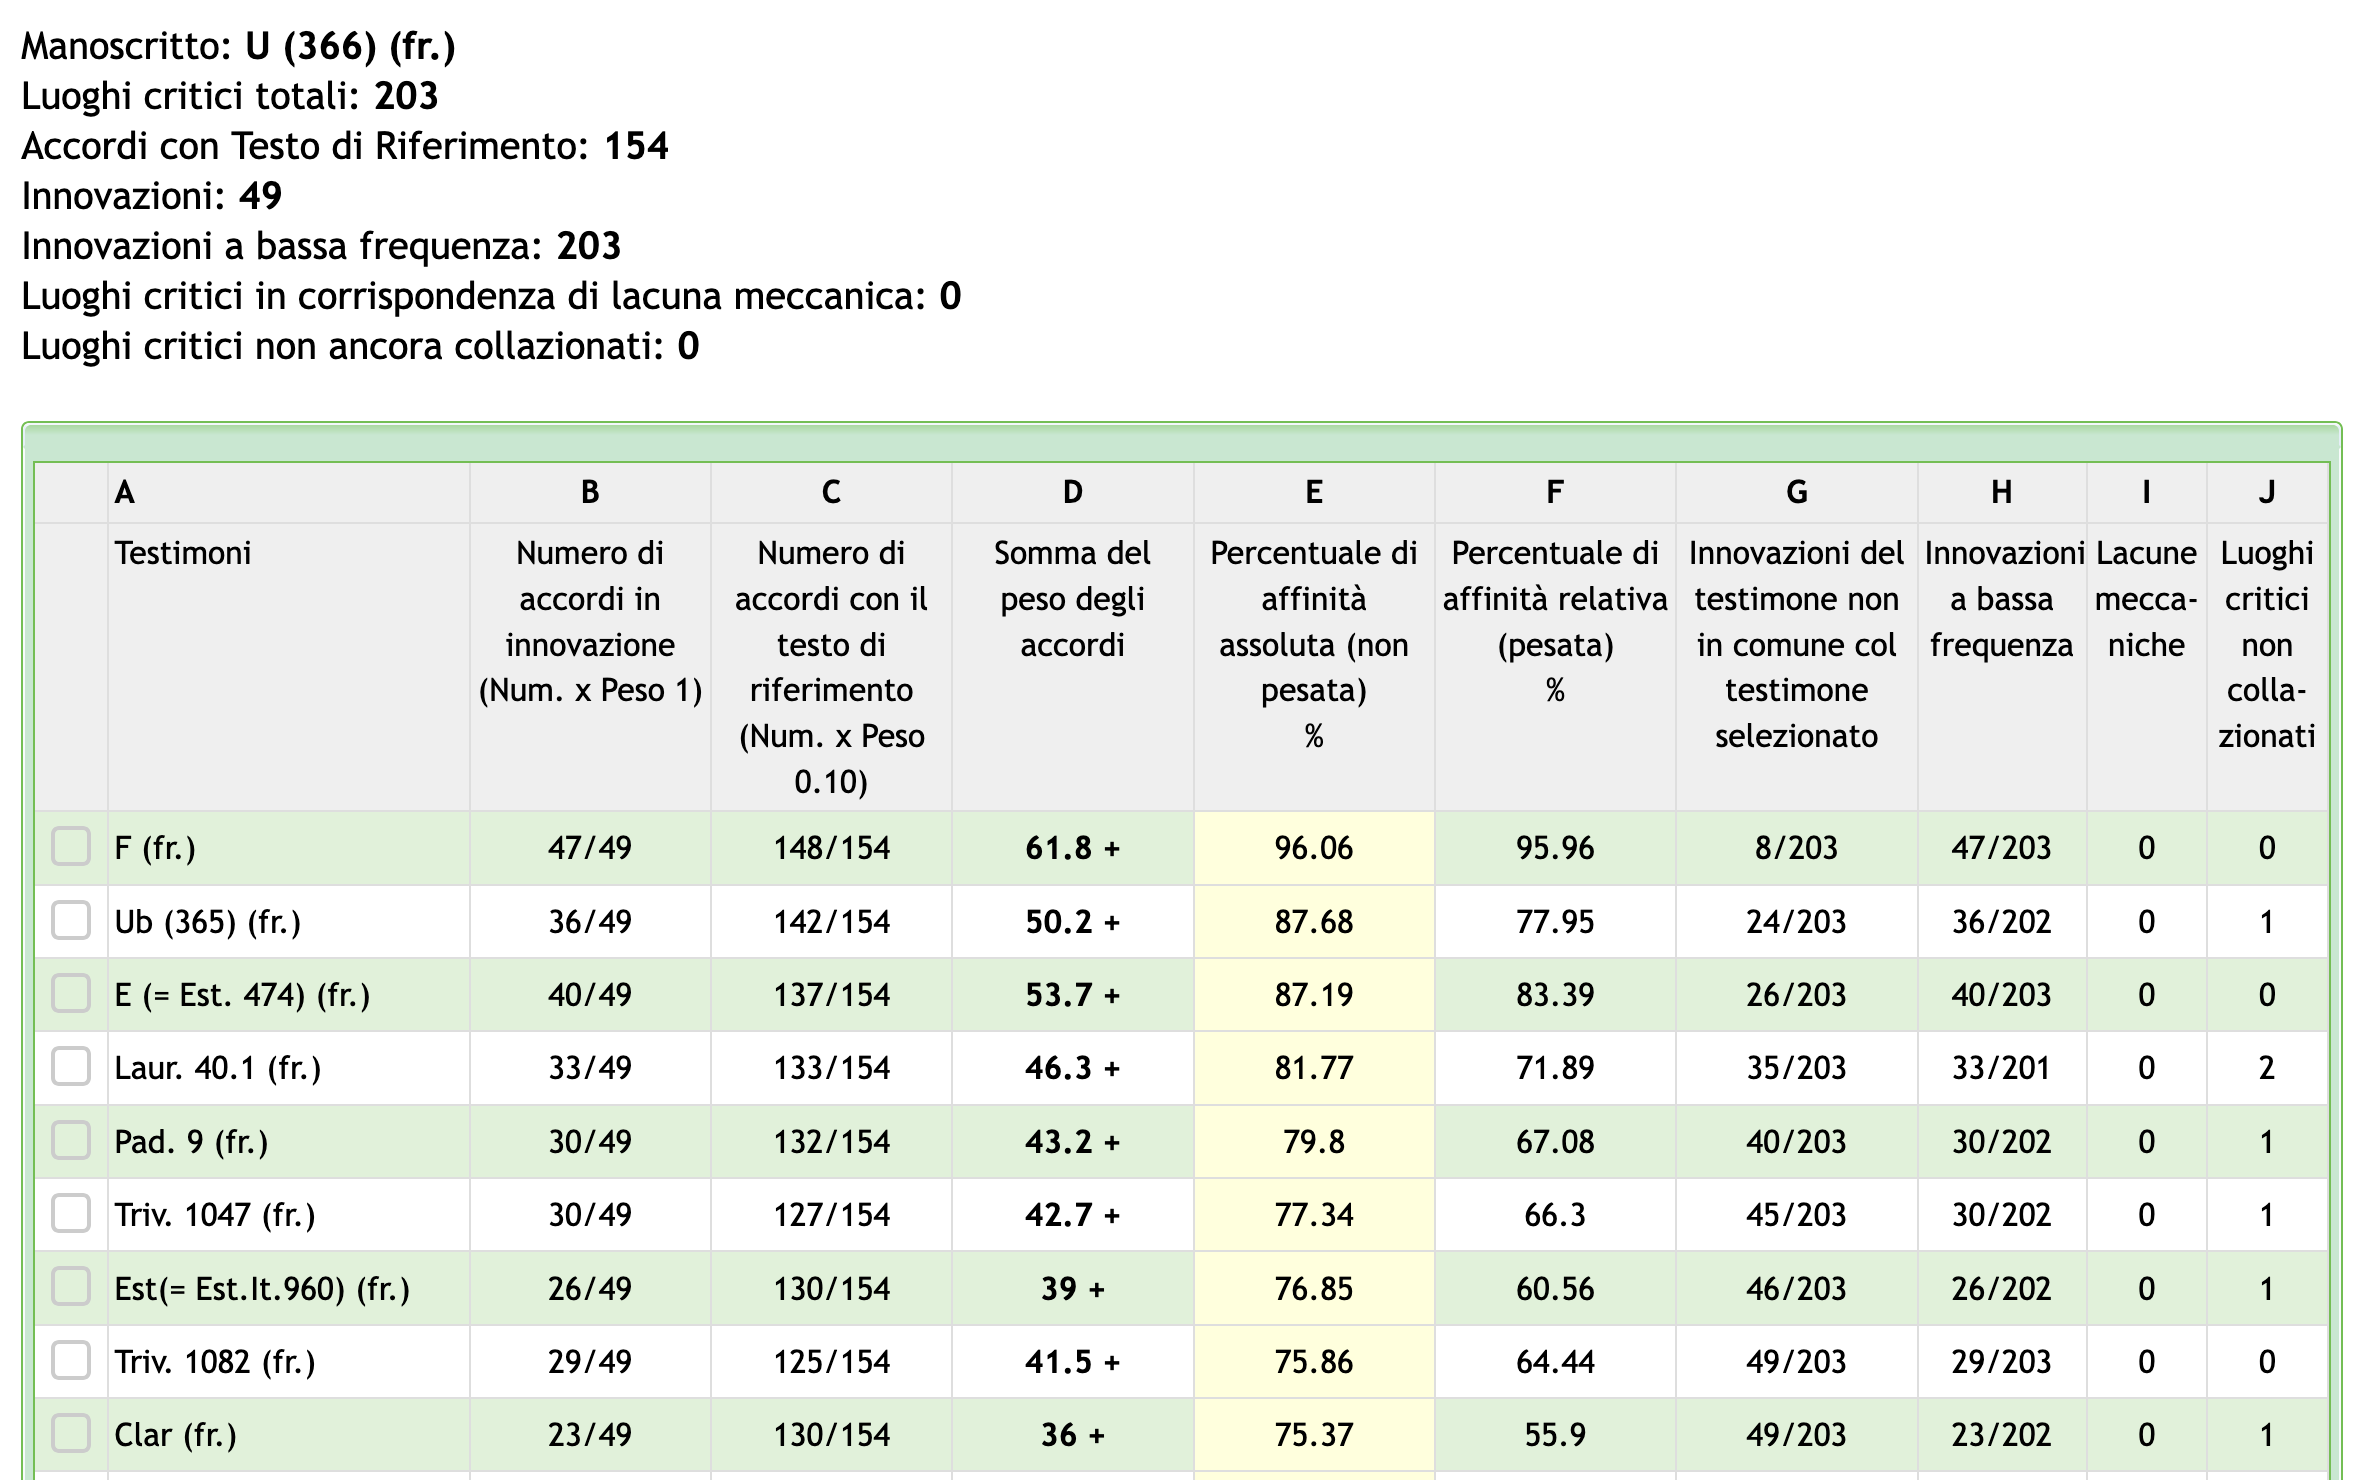Tick the Clar (fr.) row checkbox

tap(71, 1433)
